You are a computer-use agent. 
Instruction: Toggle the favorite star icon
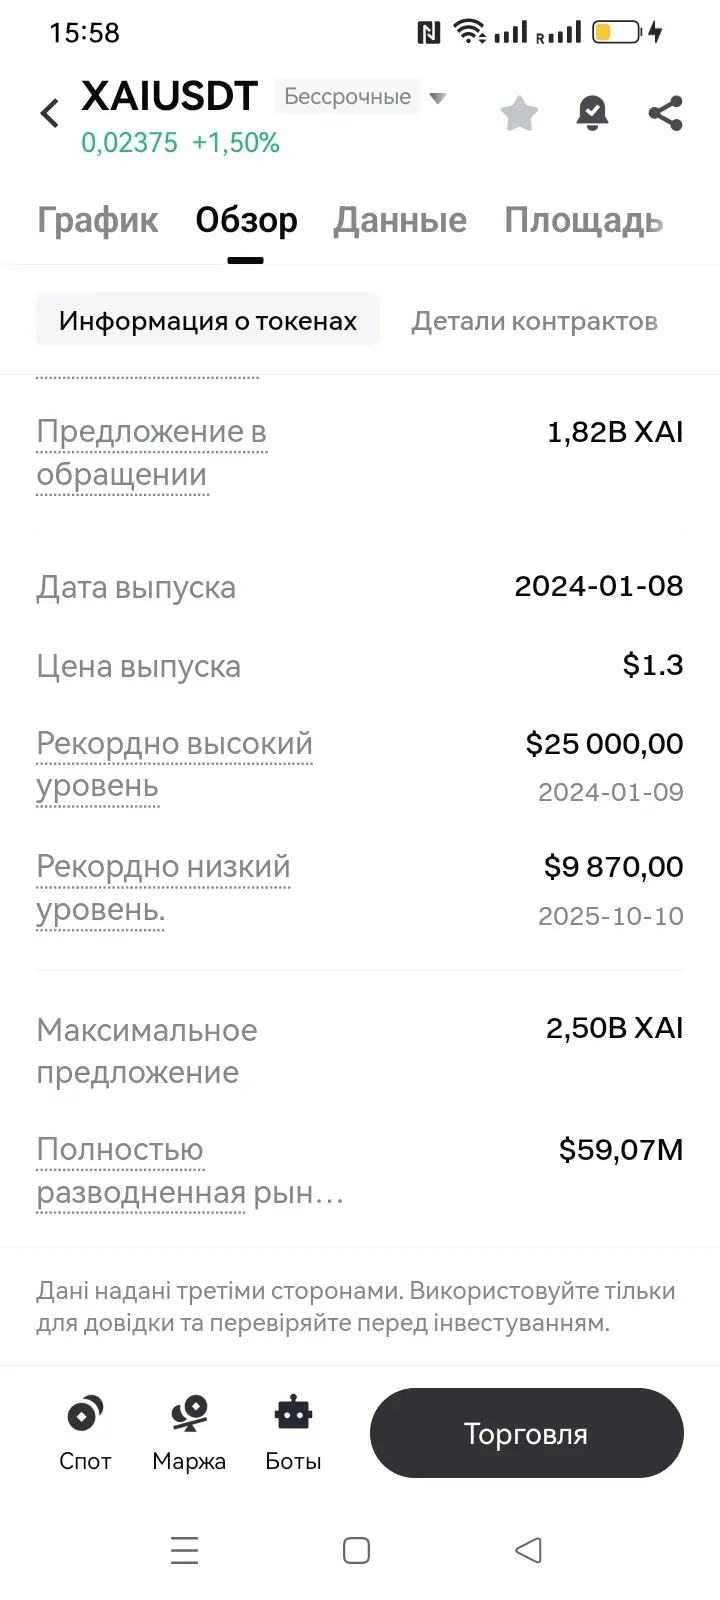[x=519, y=113]
